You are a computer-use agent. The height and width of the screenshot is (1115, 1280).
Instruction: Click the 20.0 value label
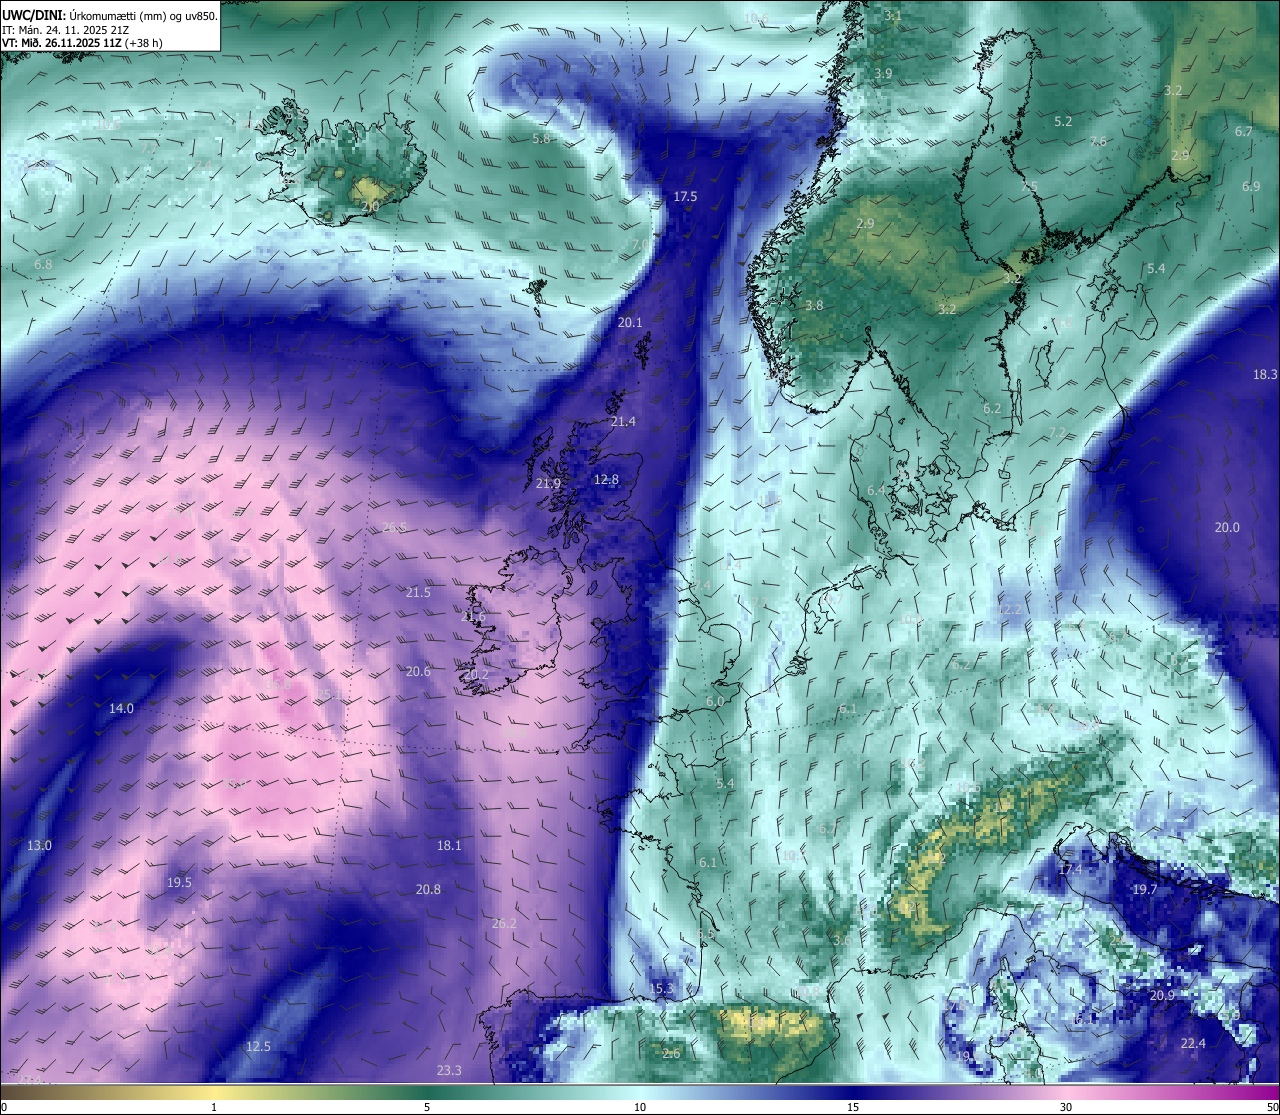point(1227,528)
